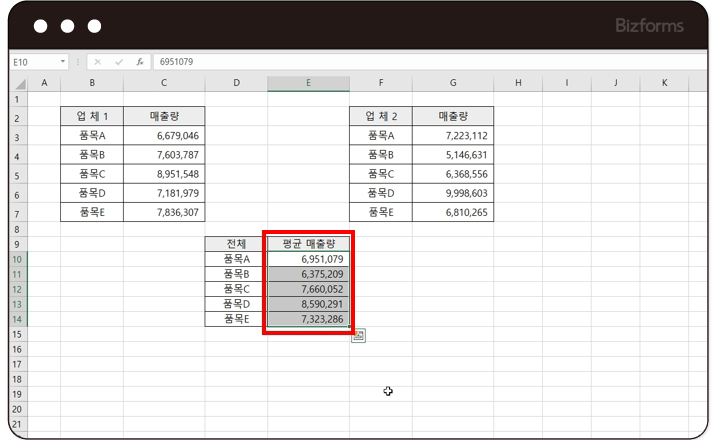Click the Name Box showing E10
Viewport: 715px width, 440px height.
pyautogui.click(x=34, y=62)
